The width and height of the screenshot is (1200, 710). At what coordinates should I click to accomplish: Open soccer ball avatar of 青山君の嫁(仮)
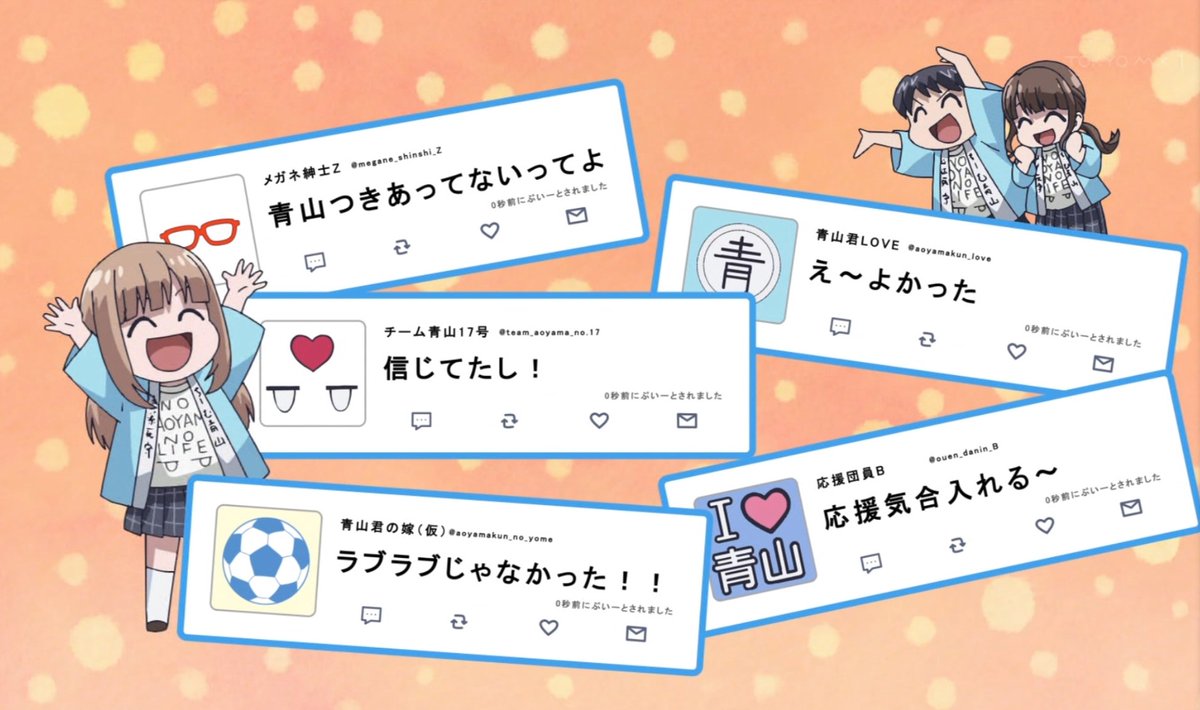(266, 558)
